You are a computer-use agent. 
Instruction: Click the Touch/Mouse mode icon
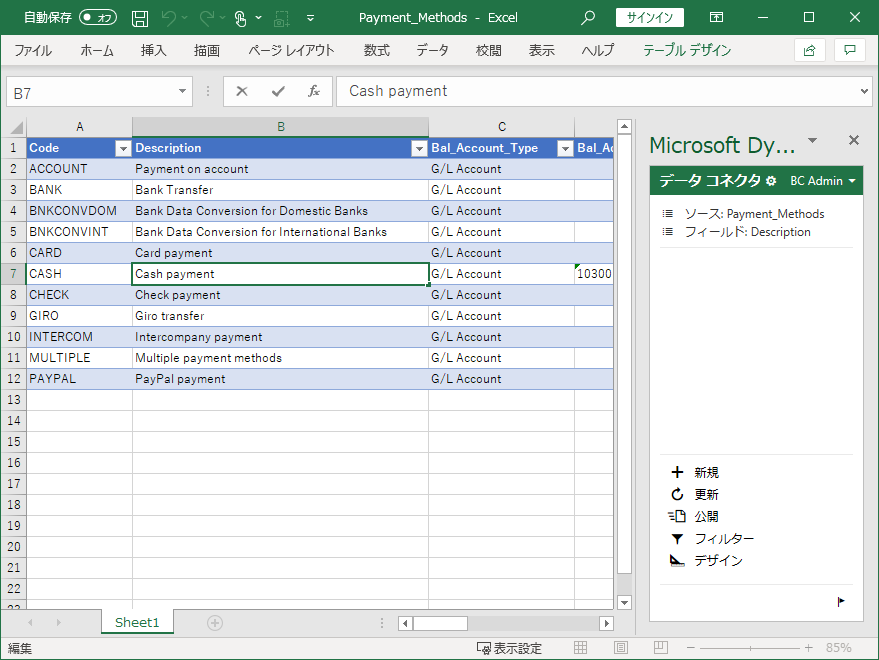(x=240, y=19)
